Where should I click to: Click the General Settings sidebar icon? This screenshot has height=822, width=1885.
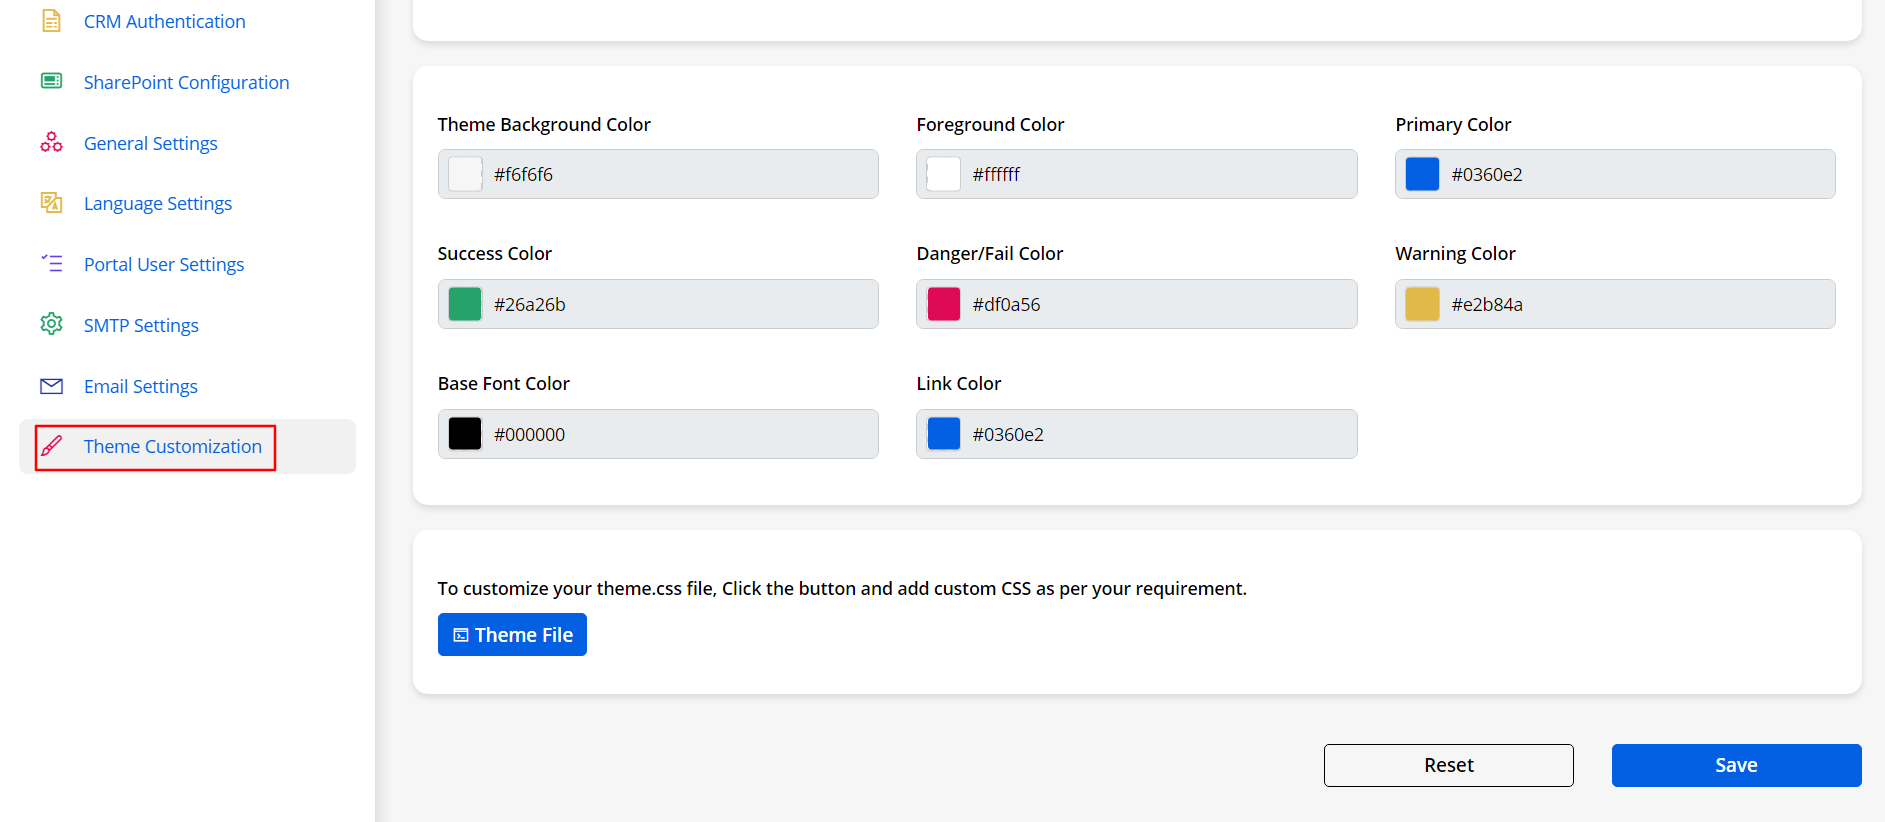51,143
